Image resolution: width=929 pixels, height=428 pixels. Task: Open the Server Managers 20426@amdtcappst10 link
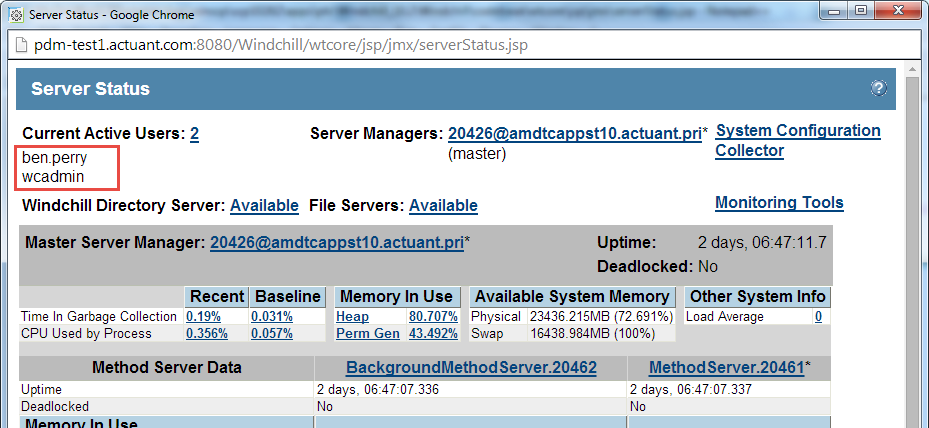point(575,133)
